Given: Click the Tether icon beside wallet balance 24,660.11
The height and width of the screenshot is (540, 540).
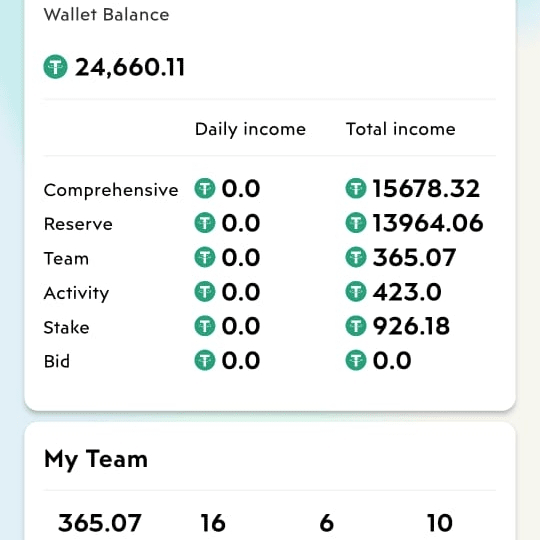Looking at the screenshot, I should [55, 67].
